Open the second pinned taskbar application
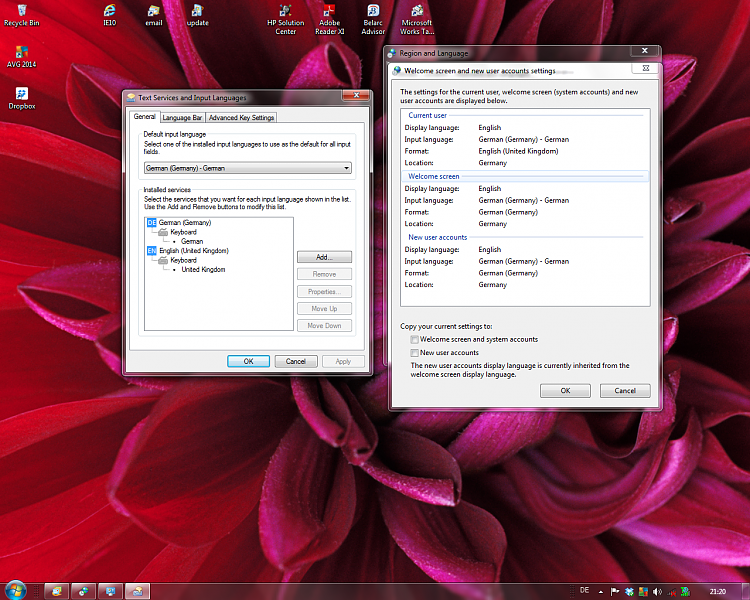Screen dimensions: 750x600 (84, 591)
